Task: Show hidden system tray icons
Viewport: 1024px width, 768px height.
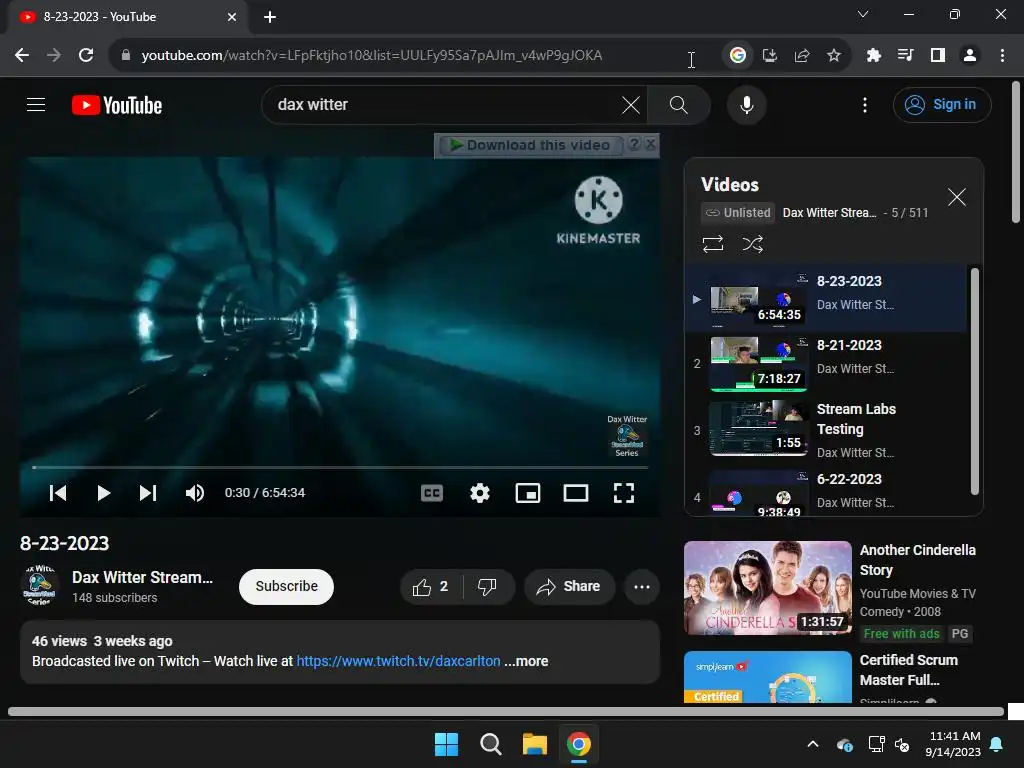Action: 813,744
